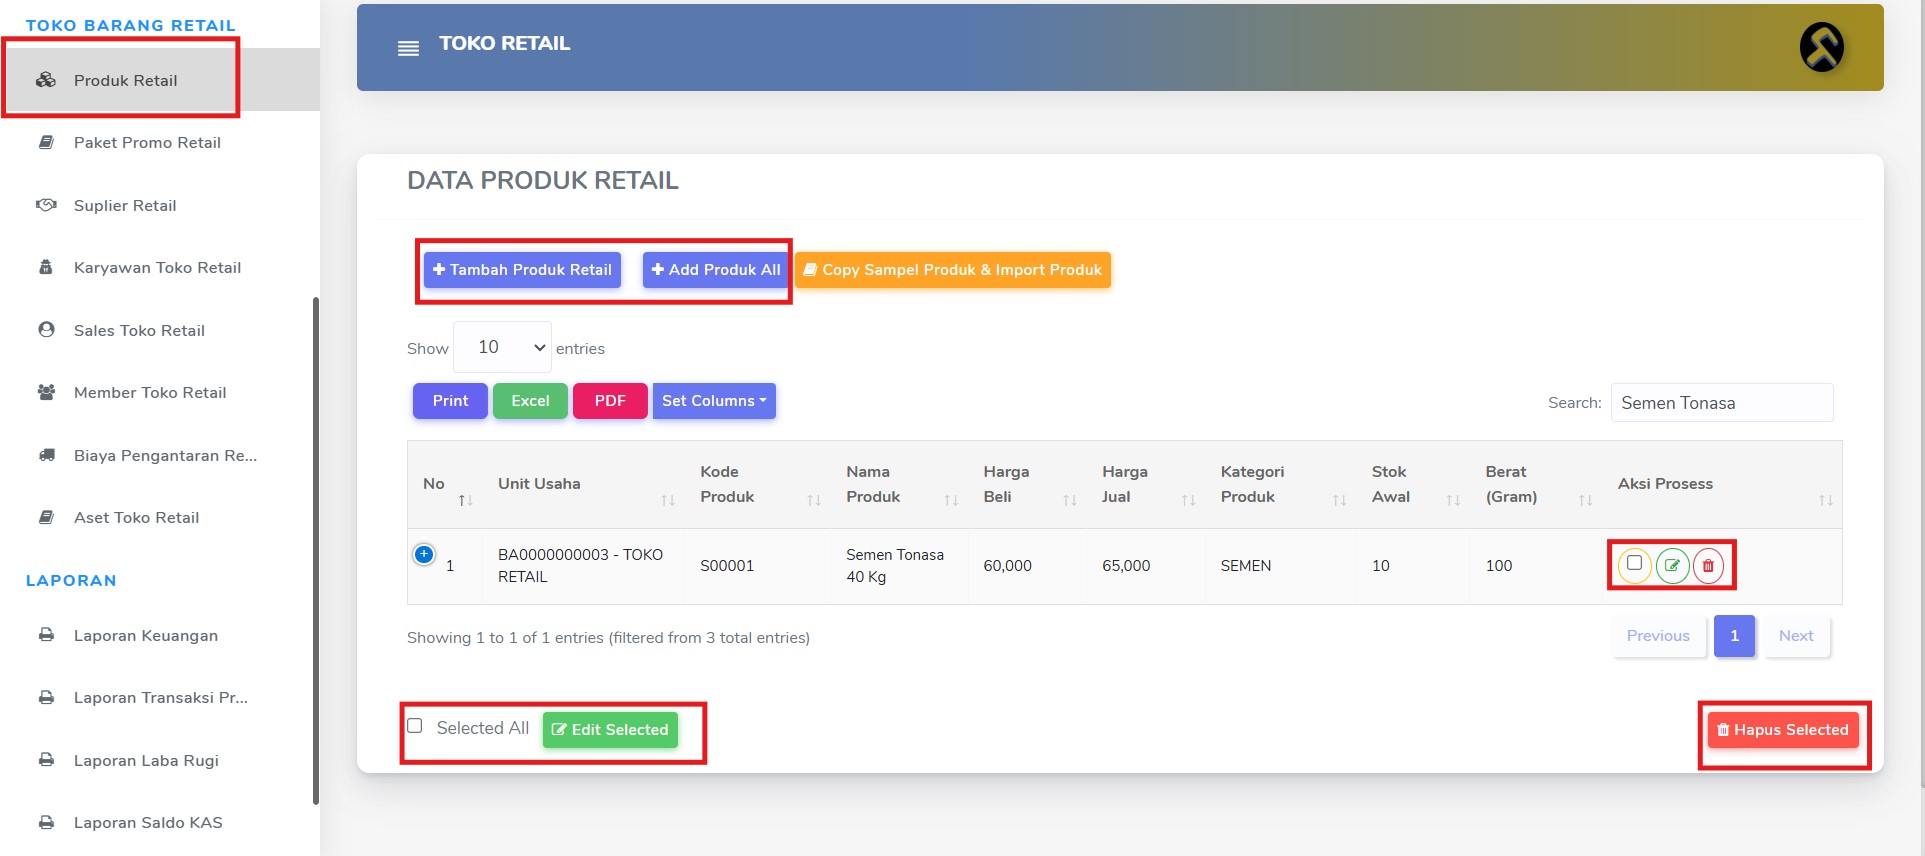Image resolution: width=1925 pixels, height=856 pixels.
Task: Click Add Produk All button
Action: click(716, 270)
